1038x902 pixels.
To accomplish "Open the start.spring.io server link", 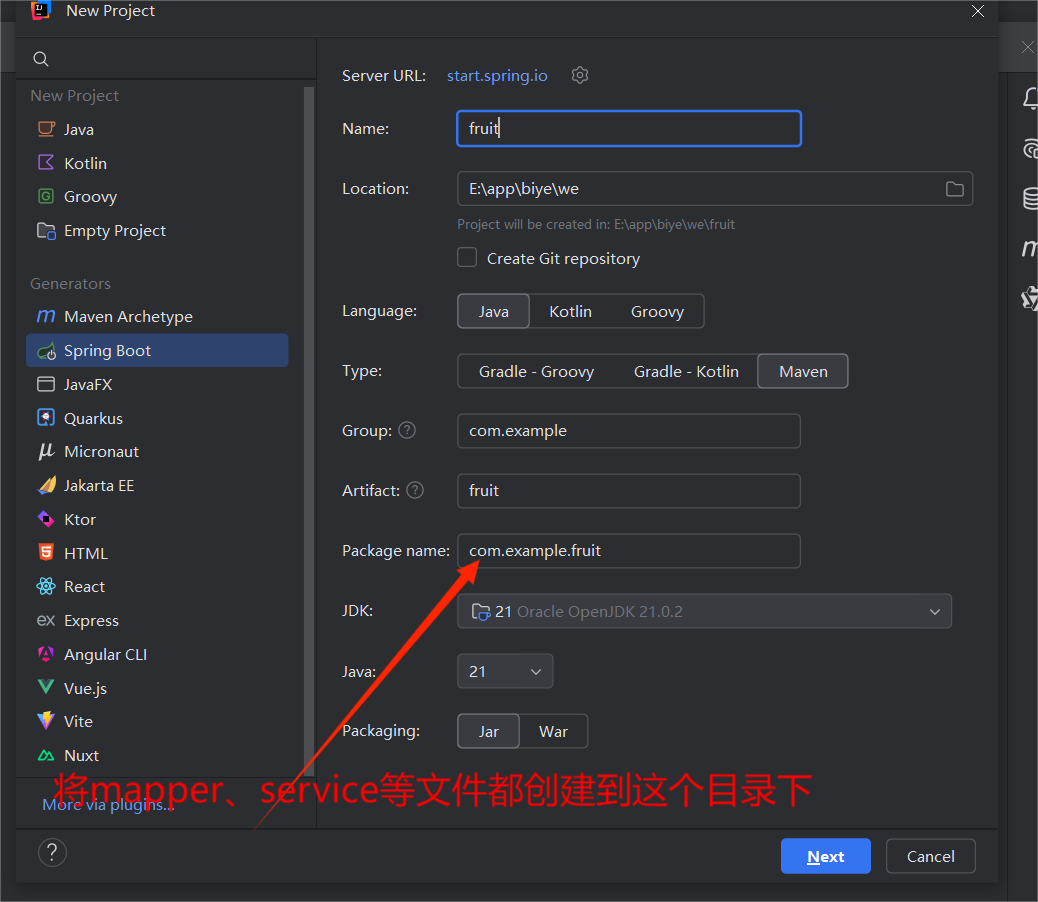I will (x=497, y=76).
